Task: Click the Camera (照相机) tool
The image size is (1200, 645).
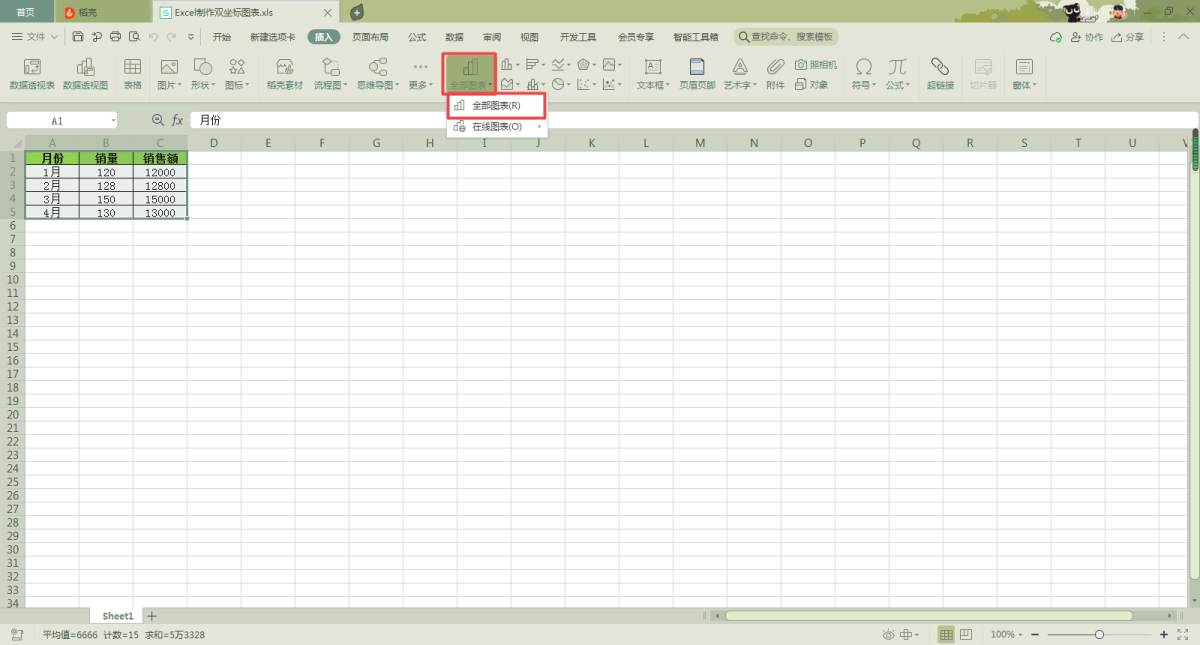Action: pos(815,64)
